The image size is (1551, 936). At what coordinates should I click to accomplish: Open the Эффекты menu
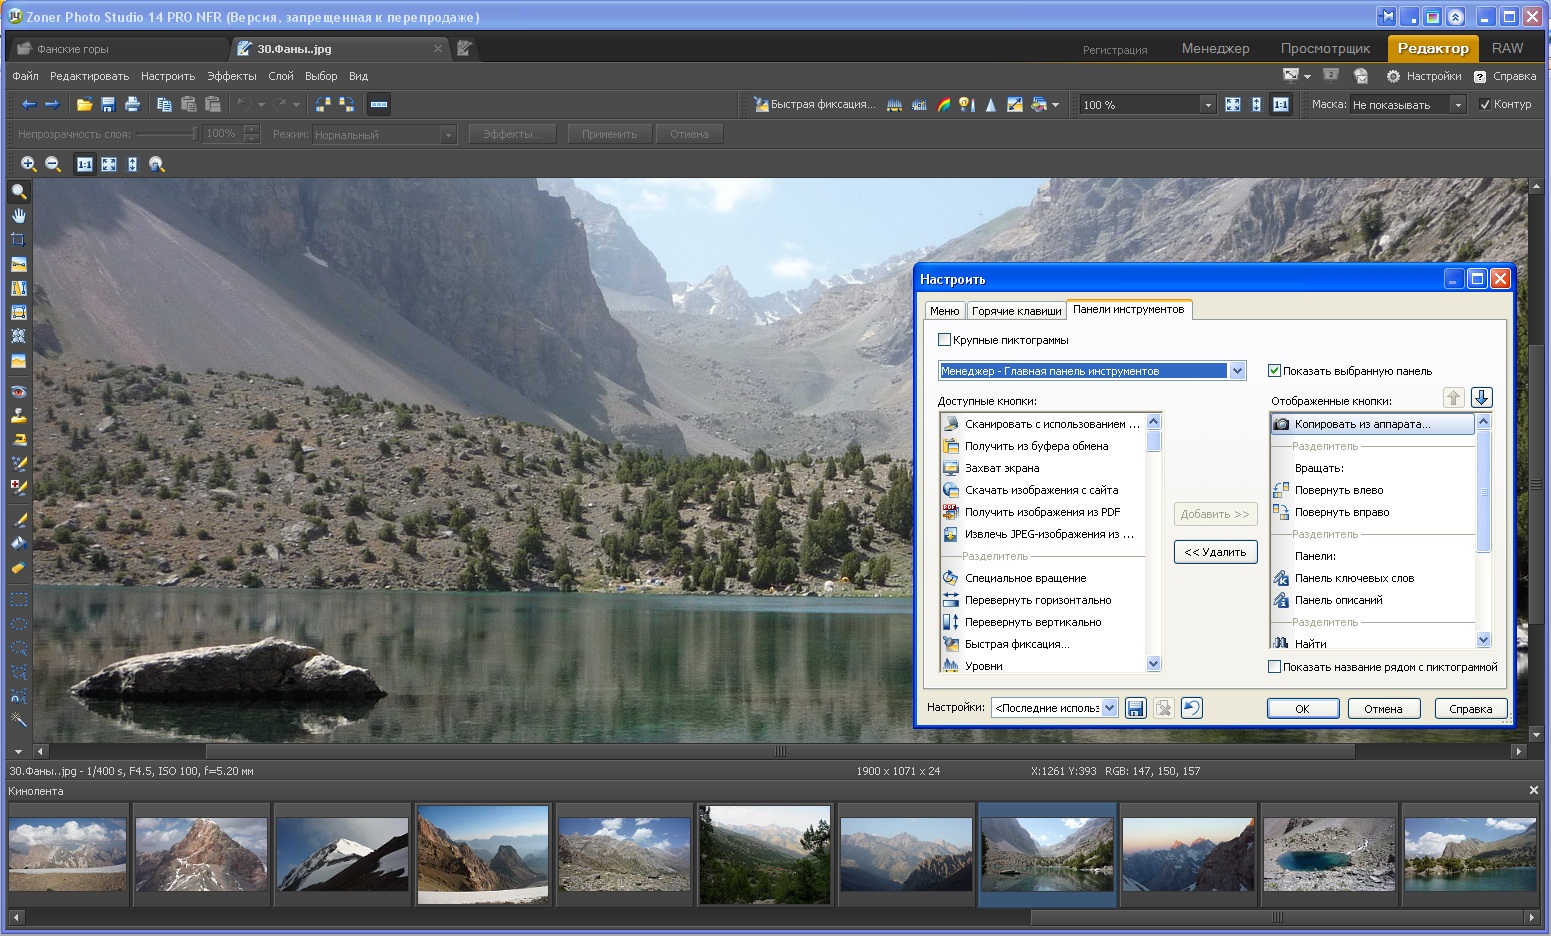pos(232,76)
